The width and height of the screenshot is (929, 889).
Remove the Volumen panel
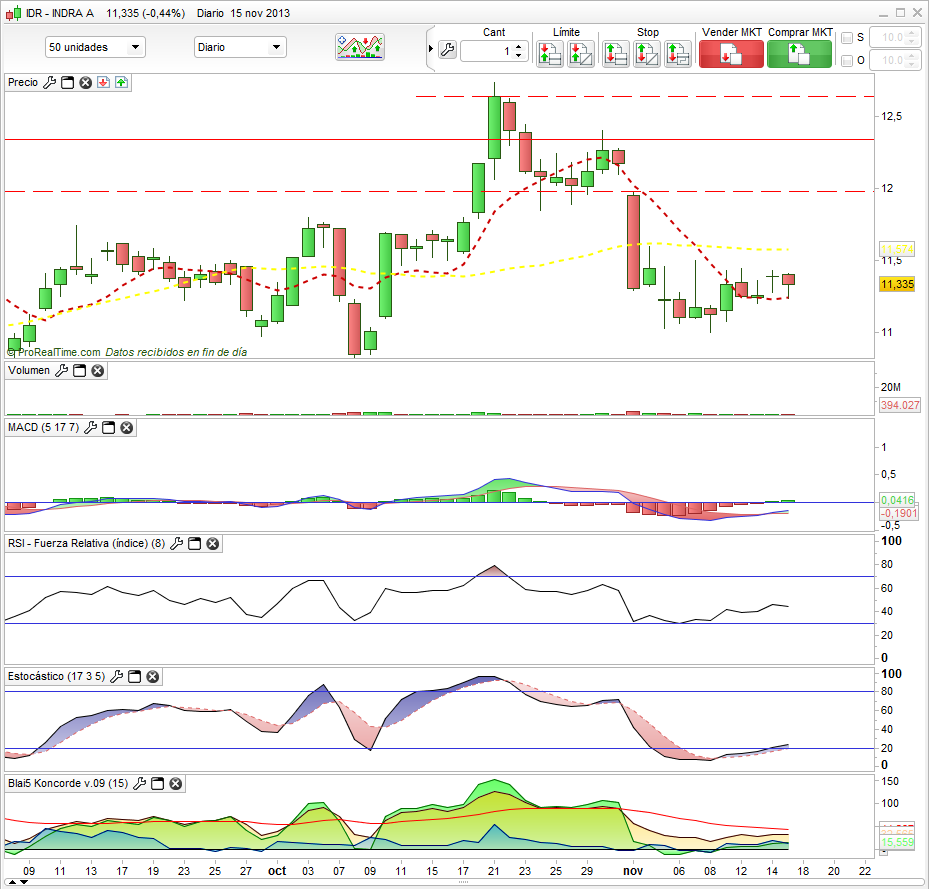[97, 371]
